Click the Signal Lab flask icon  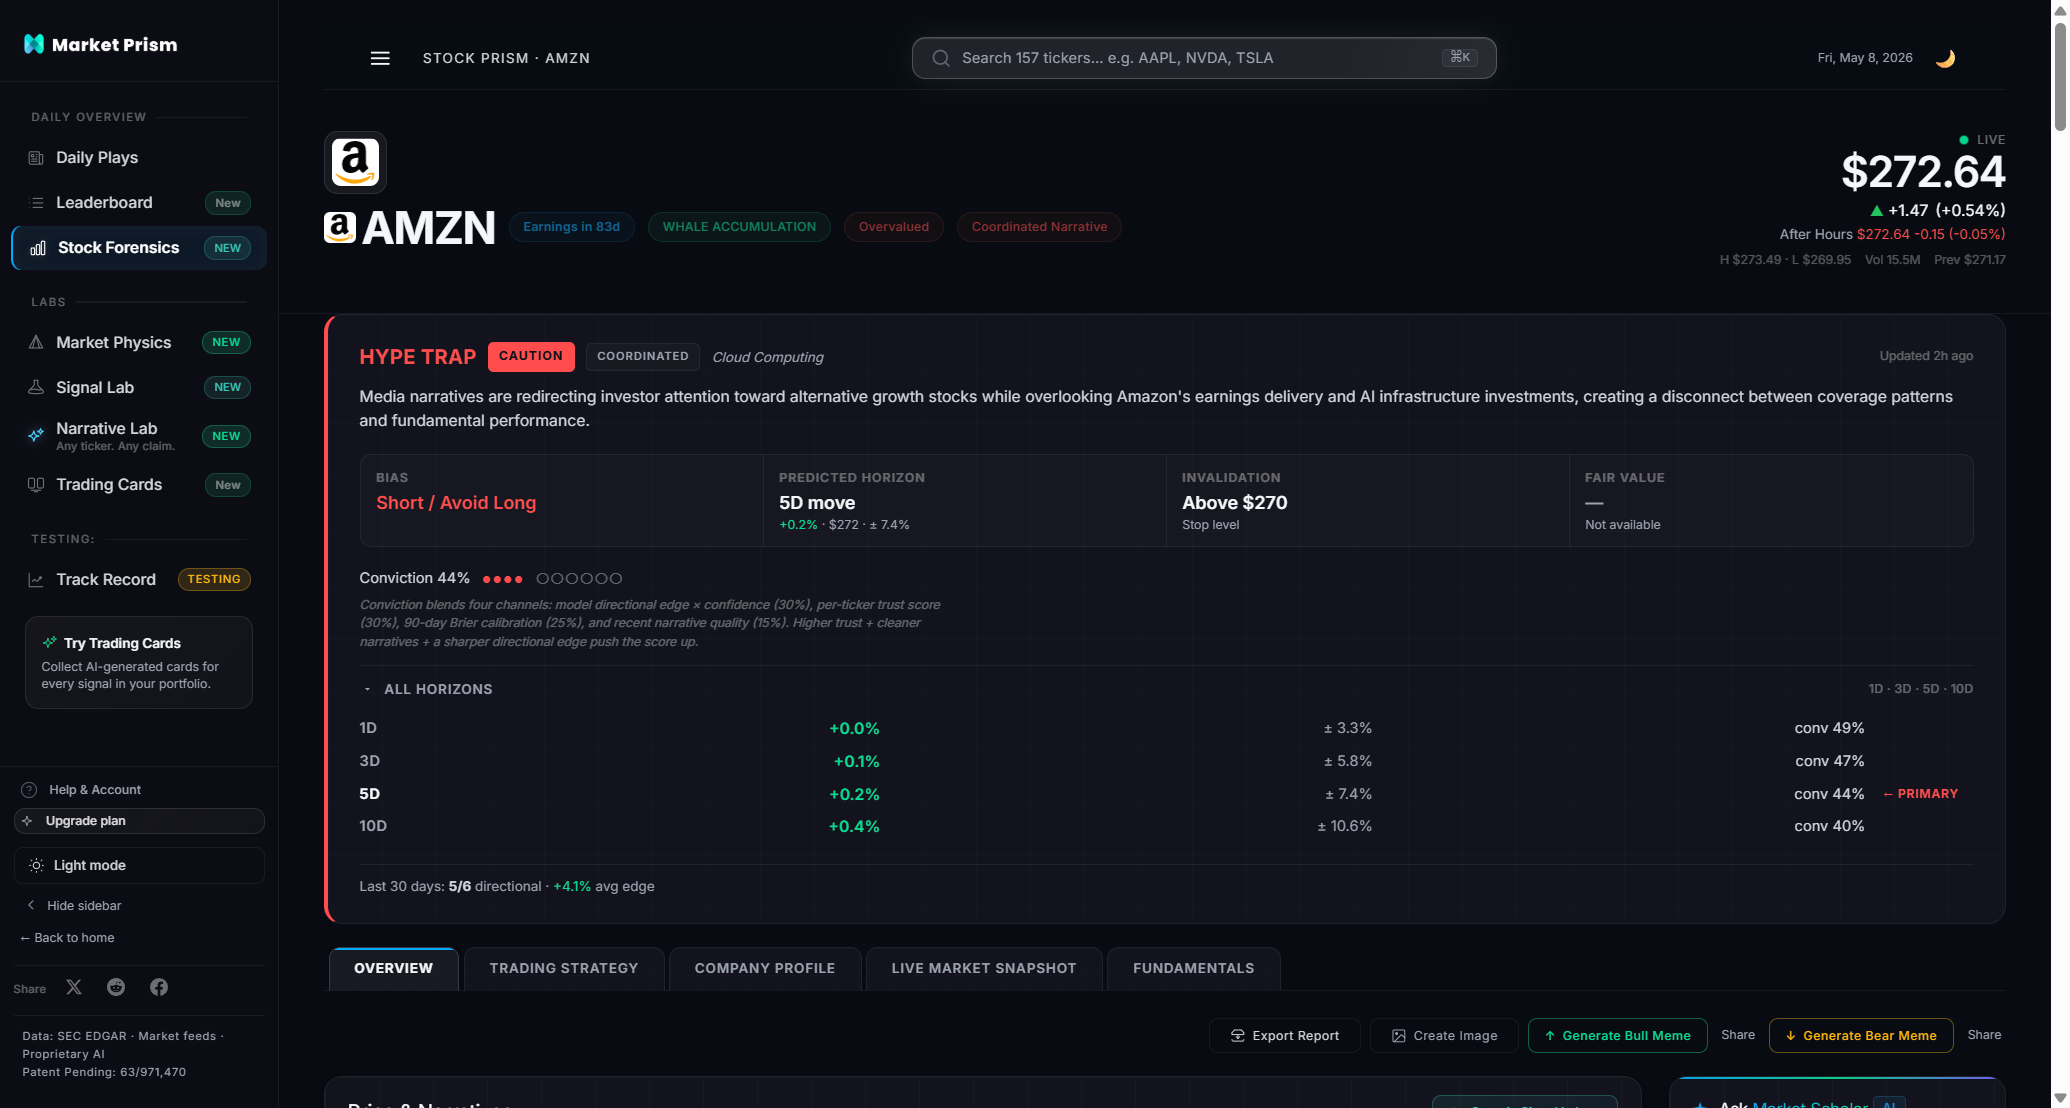(36, 387)
